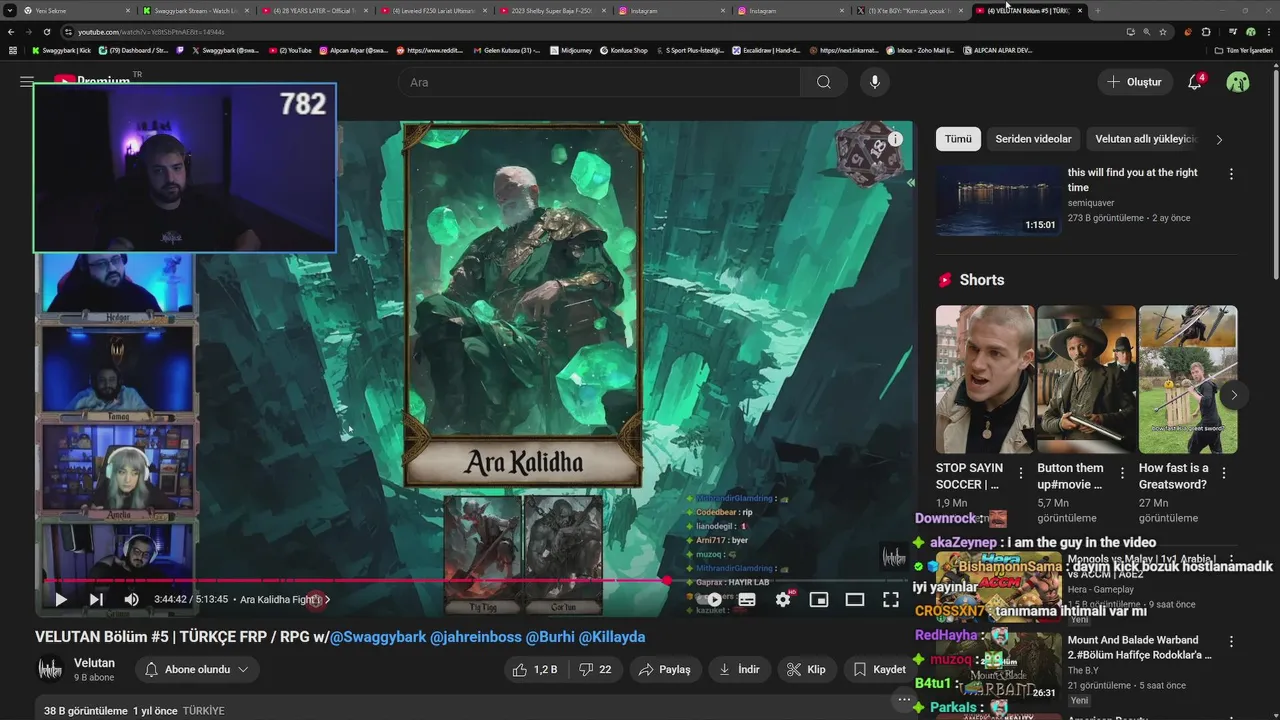Image resolution: width=1280 pixels, height=720 pixels.
Task: Open the info card icon on the video
Action: tap(895, 139)
